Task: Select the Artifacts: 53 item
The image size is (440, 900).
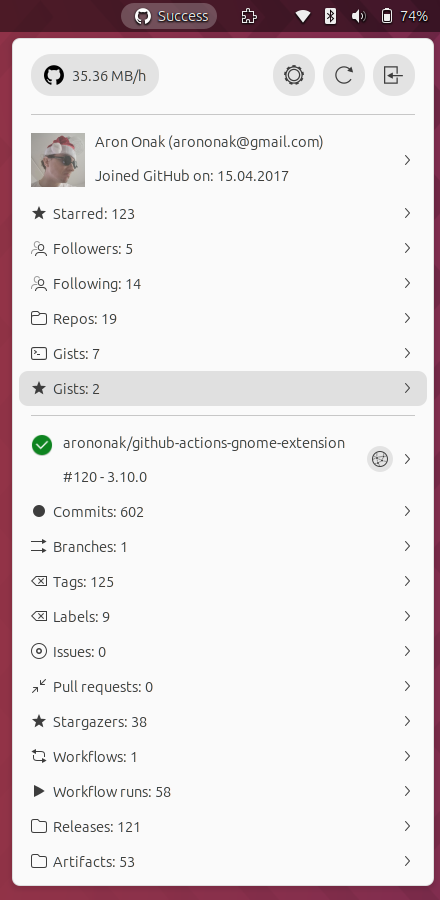Action: tap(223, 862)
